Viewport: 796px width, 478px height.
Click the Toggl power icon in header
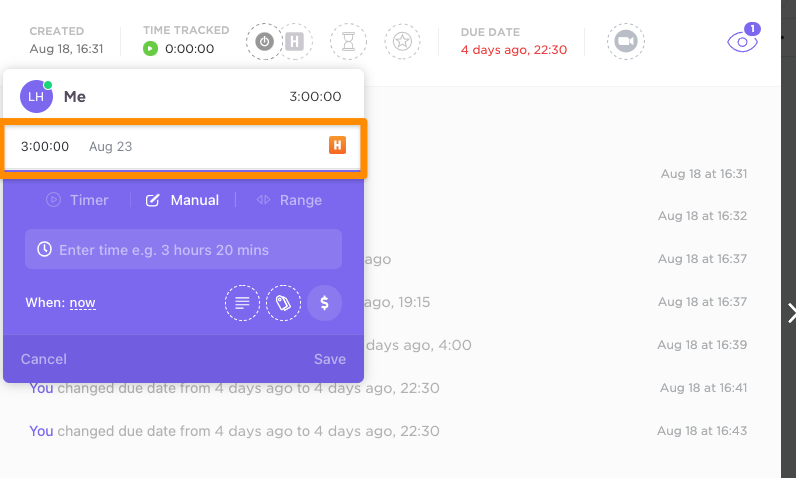pos(264,42)
